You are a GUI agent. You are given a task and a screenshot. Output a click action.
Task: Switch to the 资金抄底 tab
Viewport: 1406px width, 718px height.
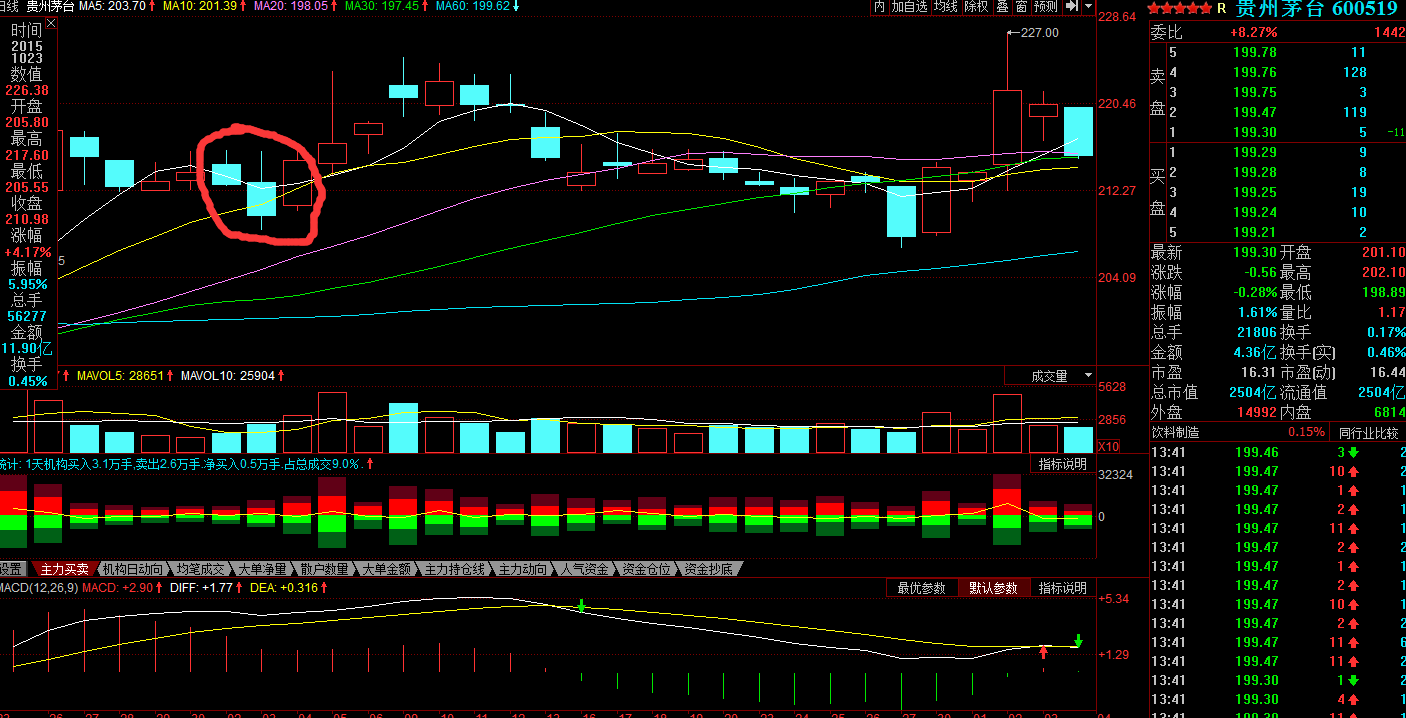[x=708, y=569]
